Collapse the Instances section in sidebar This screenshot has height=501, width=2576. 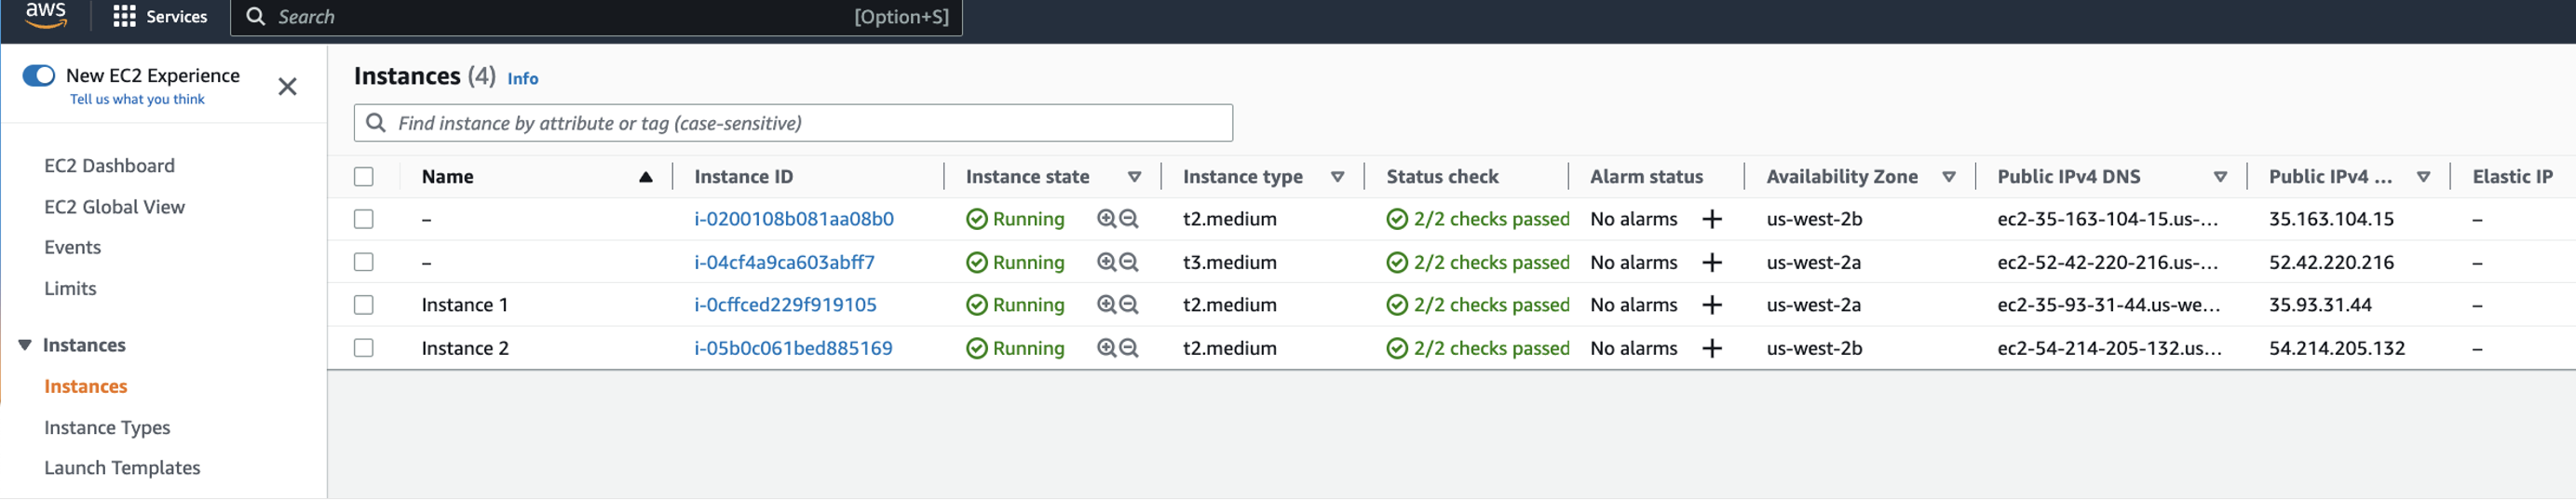[25, 345]
